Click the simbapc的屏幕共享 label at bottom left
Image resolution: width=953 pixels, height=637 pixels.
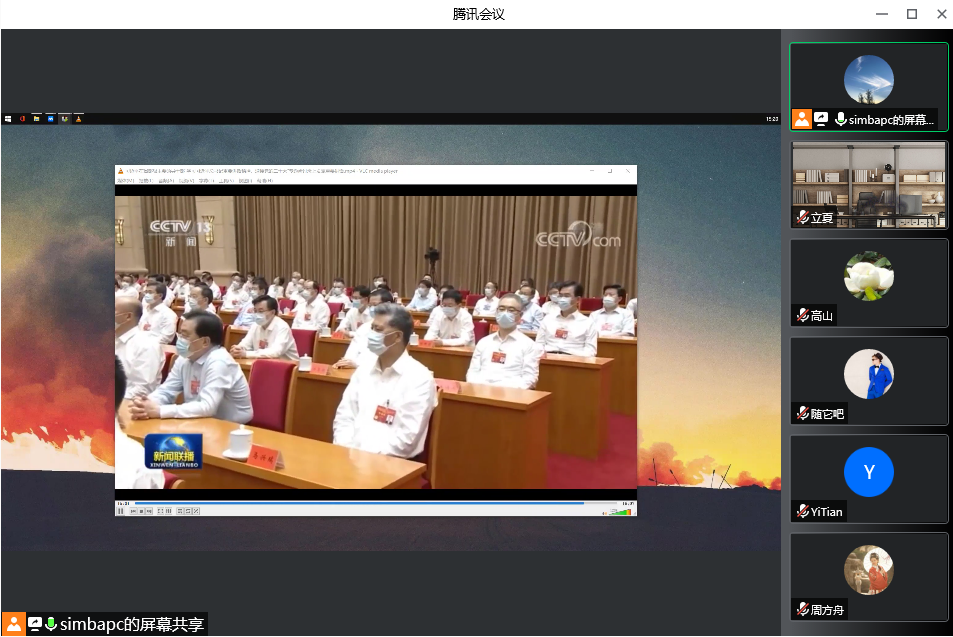(x=132, y=624)
